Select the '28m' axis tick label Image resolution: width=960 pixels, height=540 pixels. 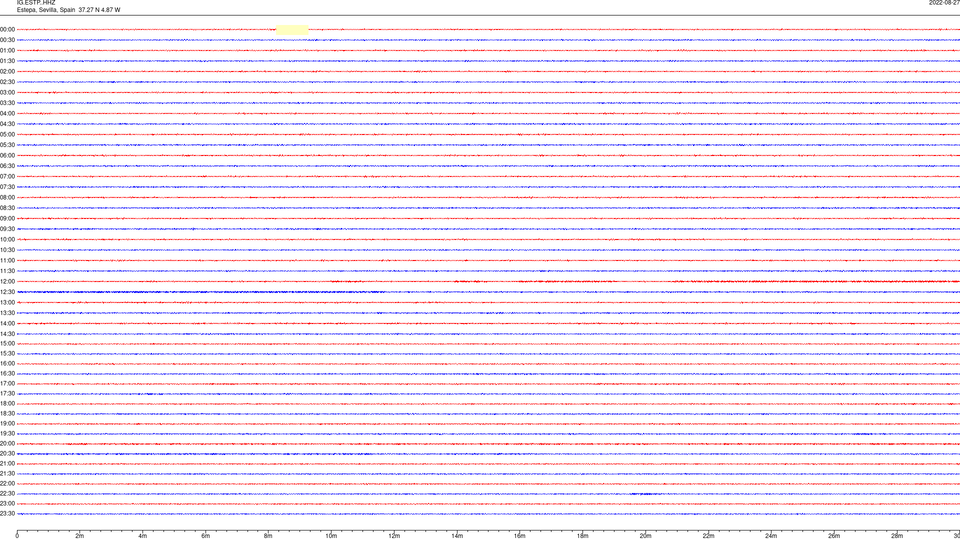point(897,536)
